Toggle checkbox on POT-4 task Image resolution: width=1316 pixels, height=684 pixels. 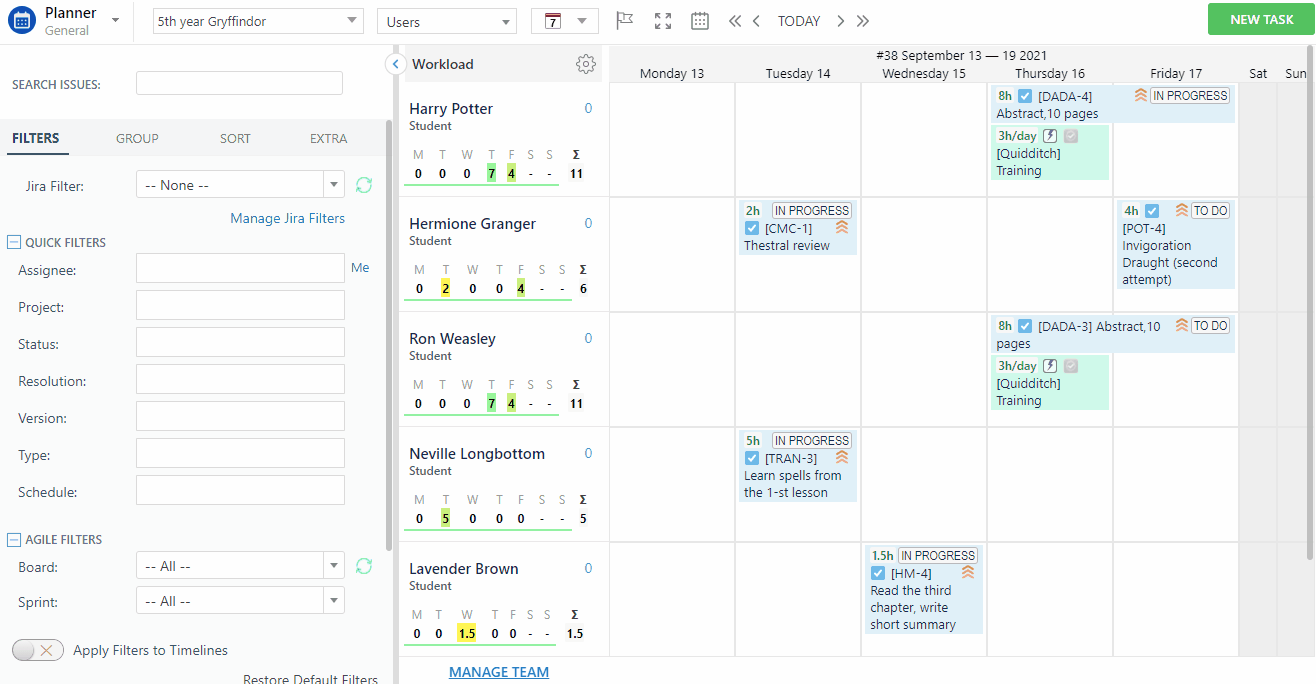click(1152, 211)
